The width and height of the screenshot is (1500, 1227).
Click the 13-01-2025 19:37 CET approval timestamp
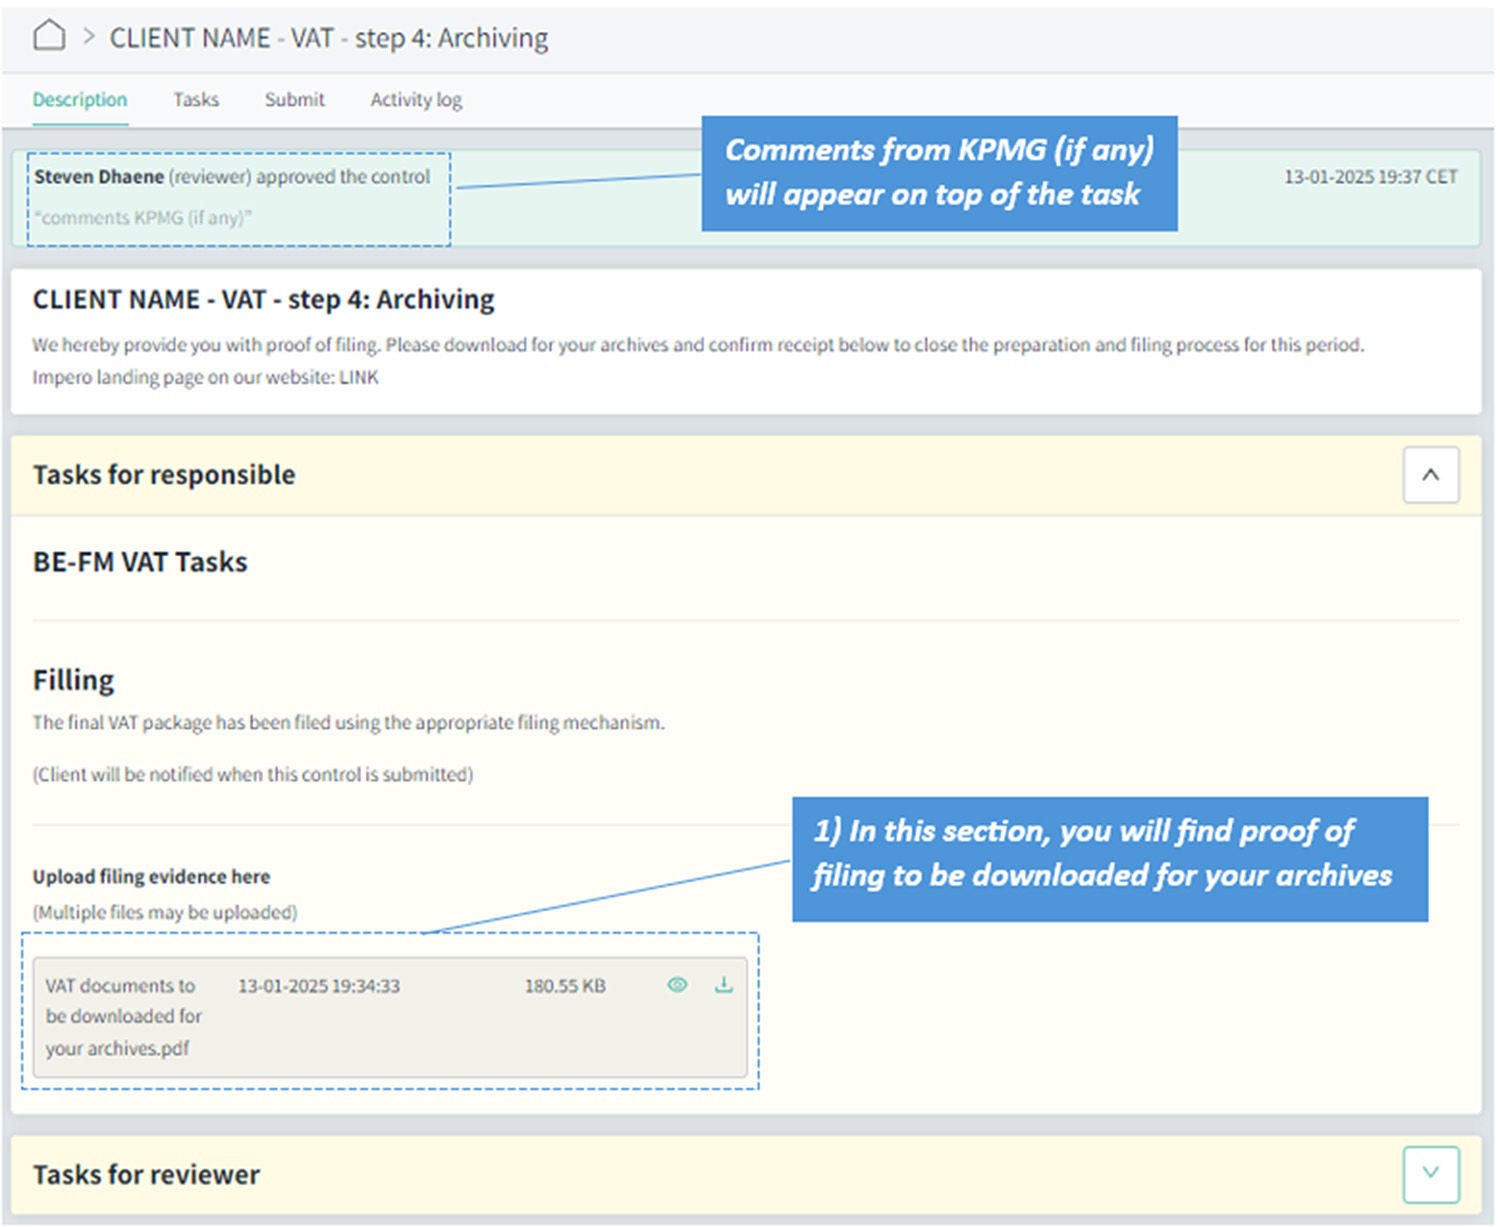tap(1370, 177)
